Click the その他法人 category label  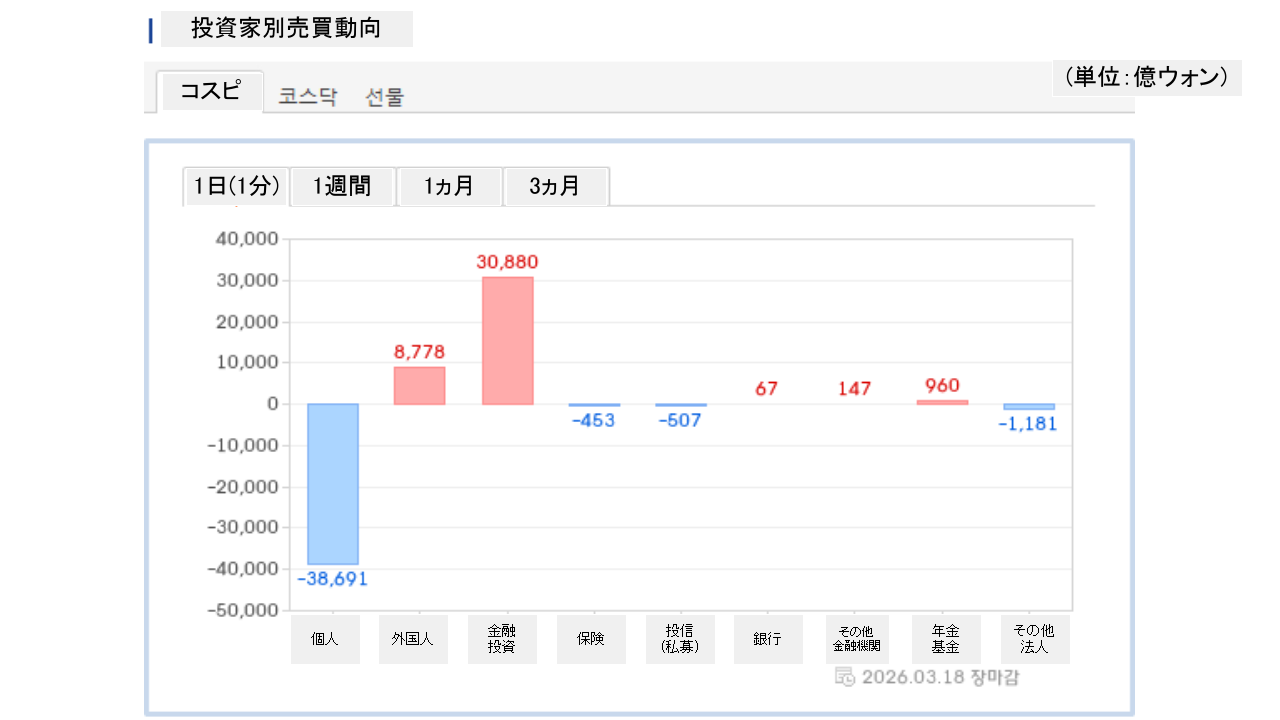pyautogui.click(x=1035, y=639)
